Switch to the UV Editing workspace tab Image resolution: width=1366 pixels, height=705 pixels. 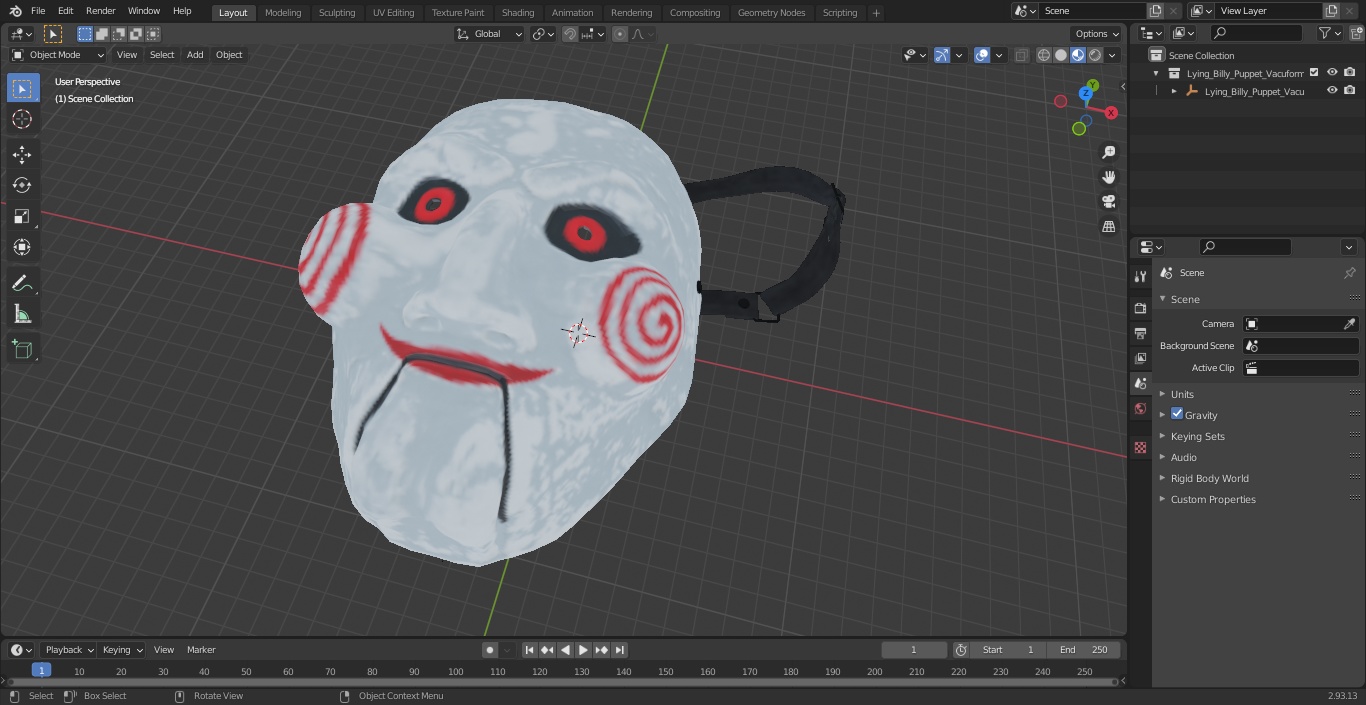coord(393,13)
